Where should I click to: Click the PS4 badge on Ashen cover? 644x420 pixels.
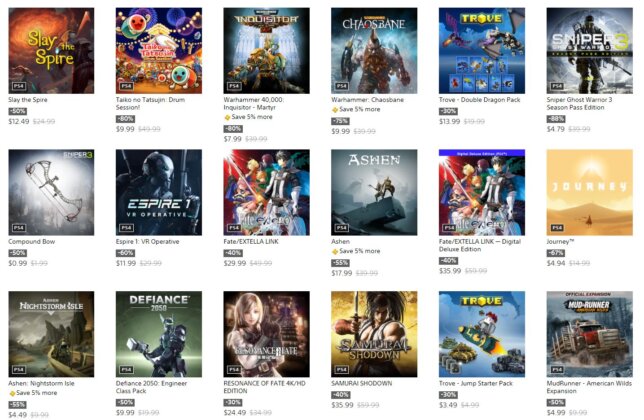(x=341, y=228)
